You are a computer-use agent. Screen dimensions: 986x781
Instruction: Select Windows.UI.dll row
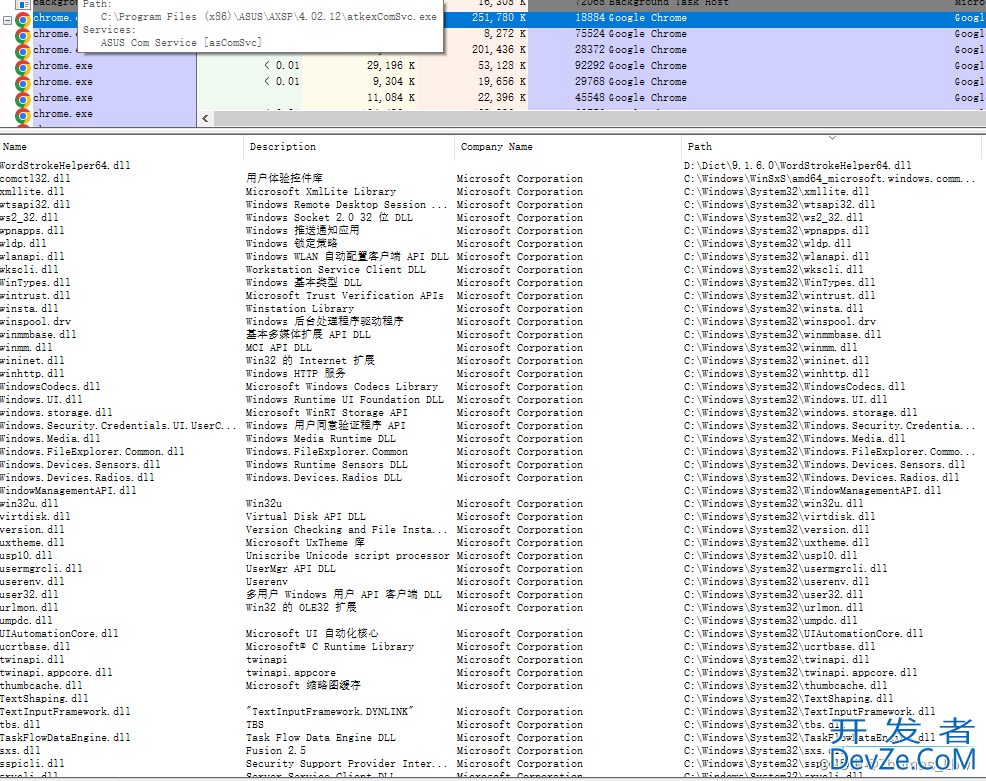493,399
